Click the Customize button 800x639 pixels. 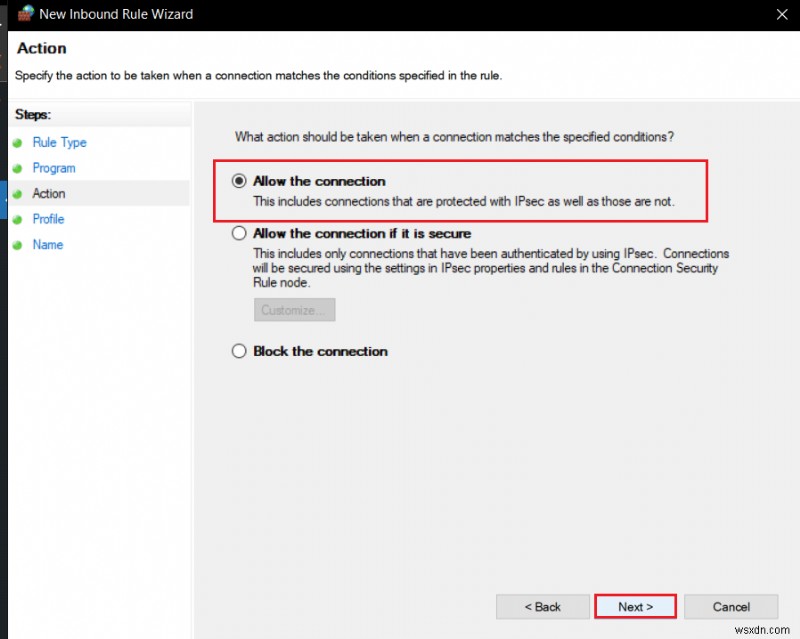click(x=294, y=309)
